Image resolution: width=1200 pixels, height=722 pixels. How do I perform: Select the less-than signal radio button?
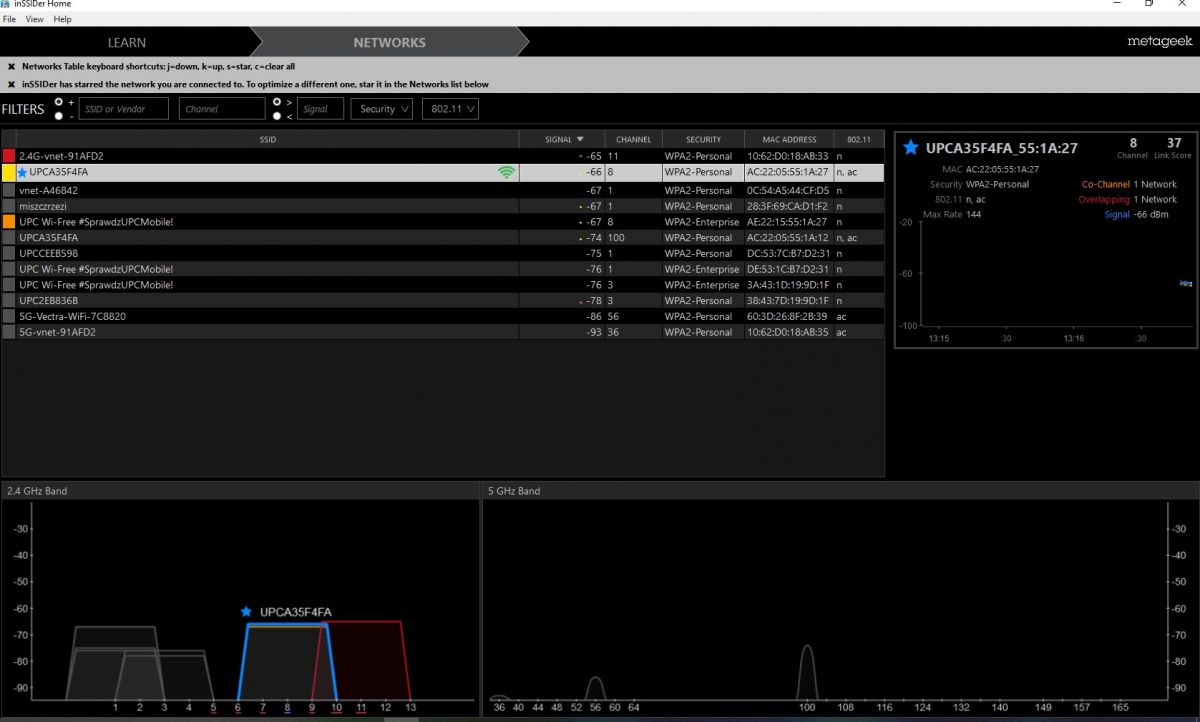(x=277, y=116)
